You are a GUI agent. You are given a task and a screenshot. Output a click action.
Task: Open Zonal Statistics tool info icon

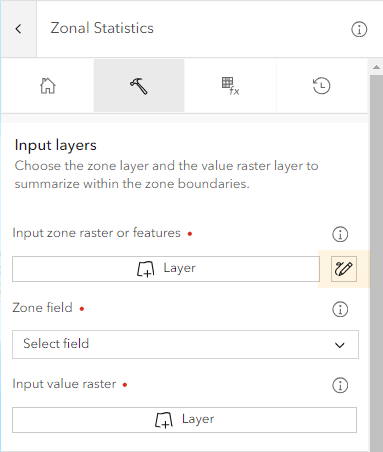pos(359,29)
